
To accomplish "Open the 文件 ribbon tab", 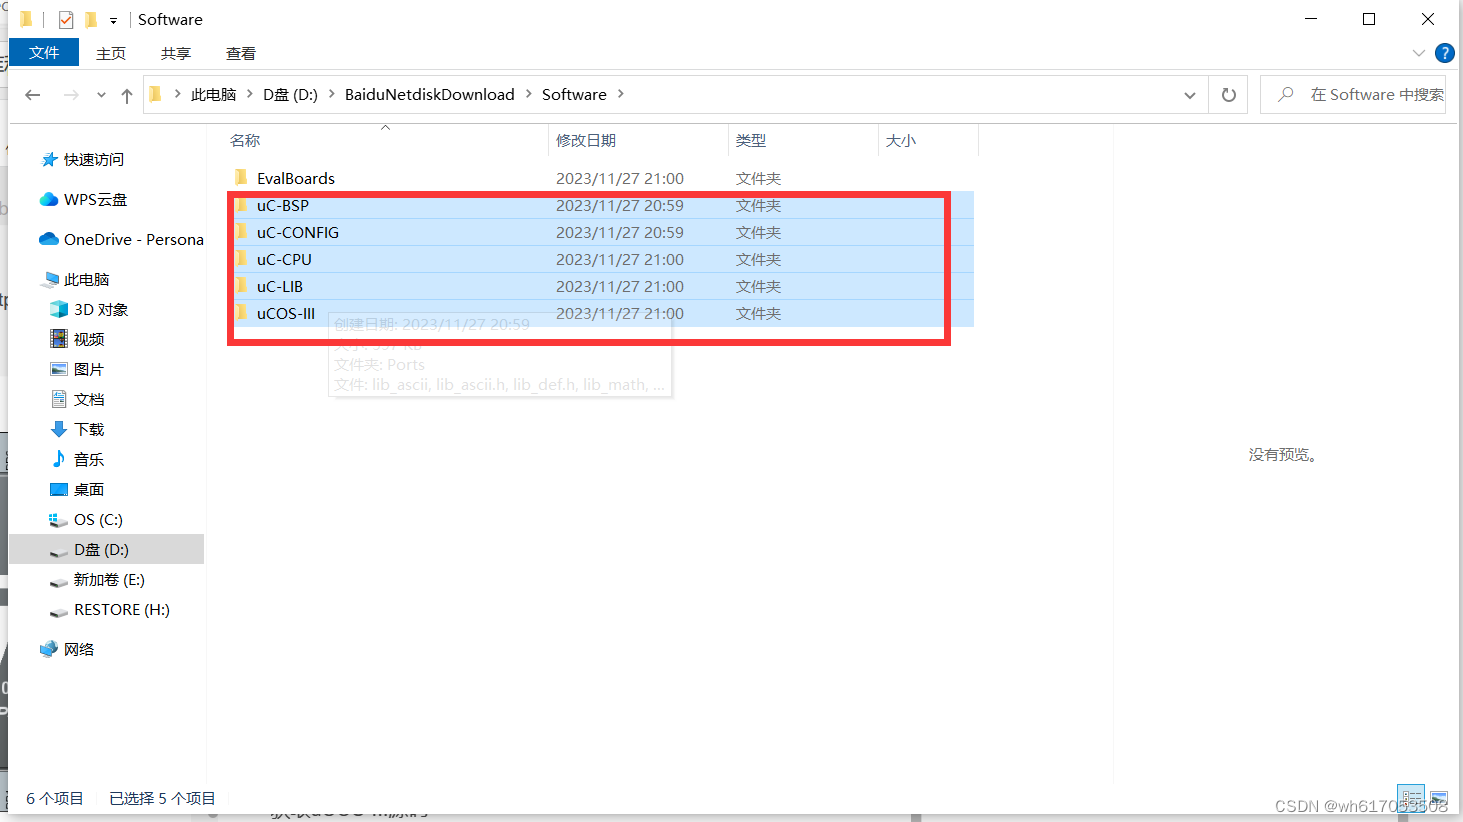I will [x=44, y=52].
